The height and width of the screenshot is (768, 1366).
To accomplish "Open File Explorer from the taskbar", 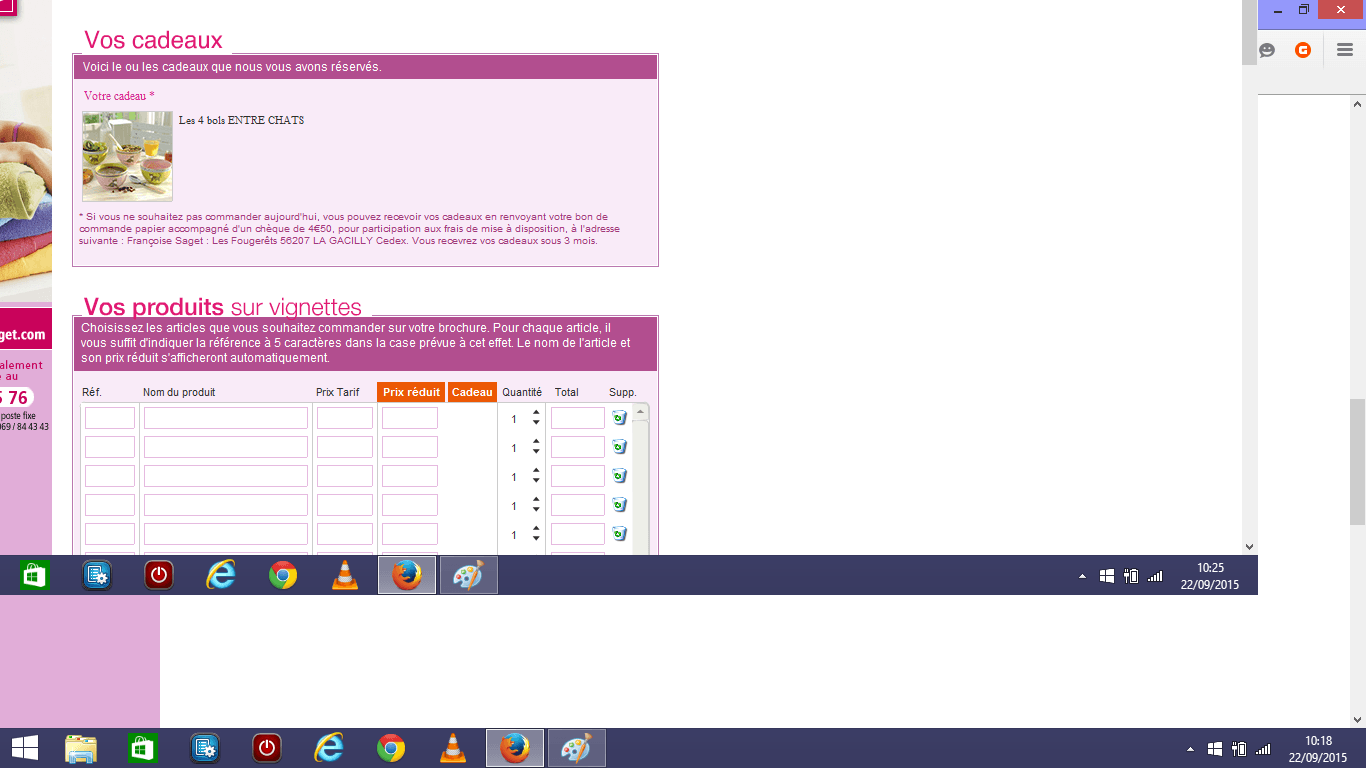I will pos(81,748).
